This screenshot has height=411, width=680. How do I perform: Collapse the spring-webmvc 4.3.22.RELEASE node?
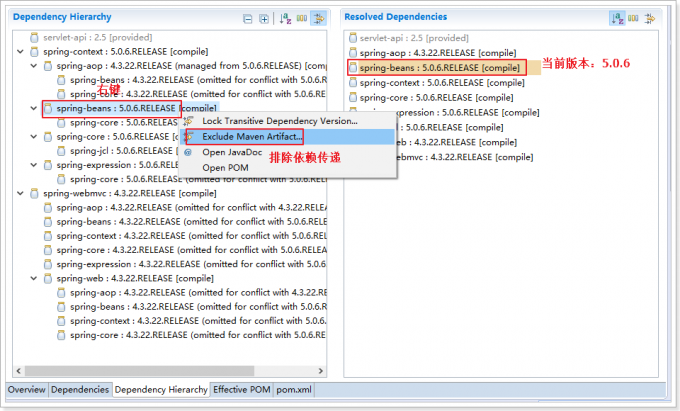coord(21,193)
